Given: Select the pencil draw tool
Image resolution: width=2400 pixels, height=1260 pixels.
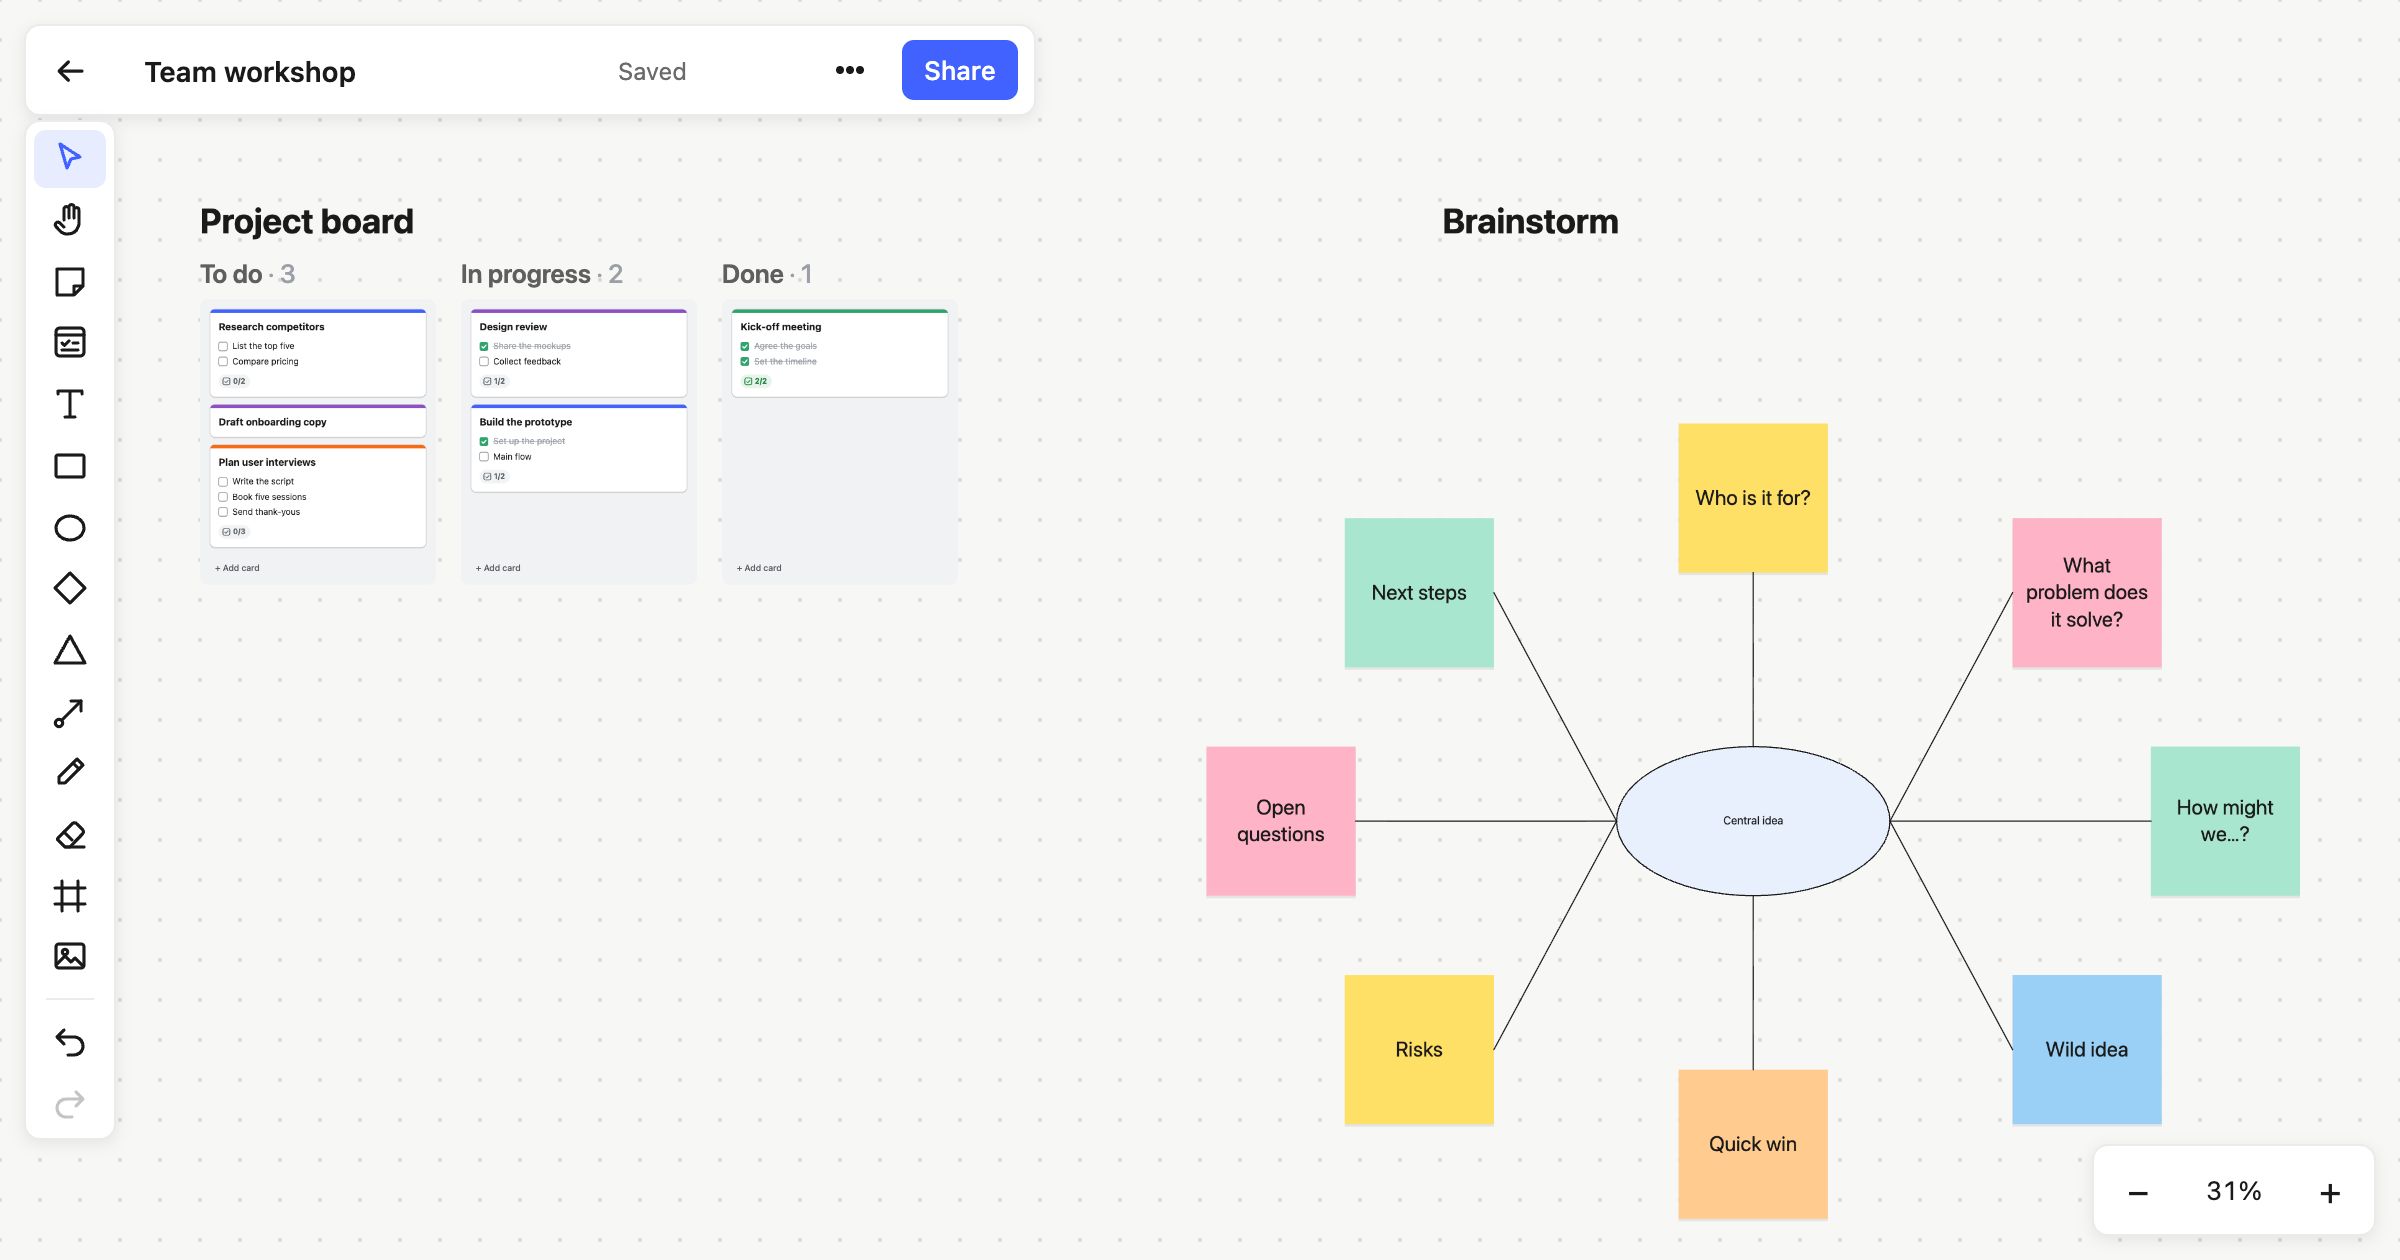Looking at the screenshot, I should pyautogui.click(x=69, y=772).
